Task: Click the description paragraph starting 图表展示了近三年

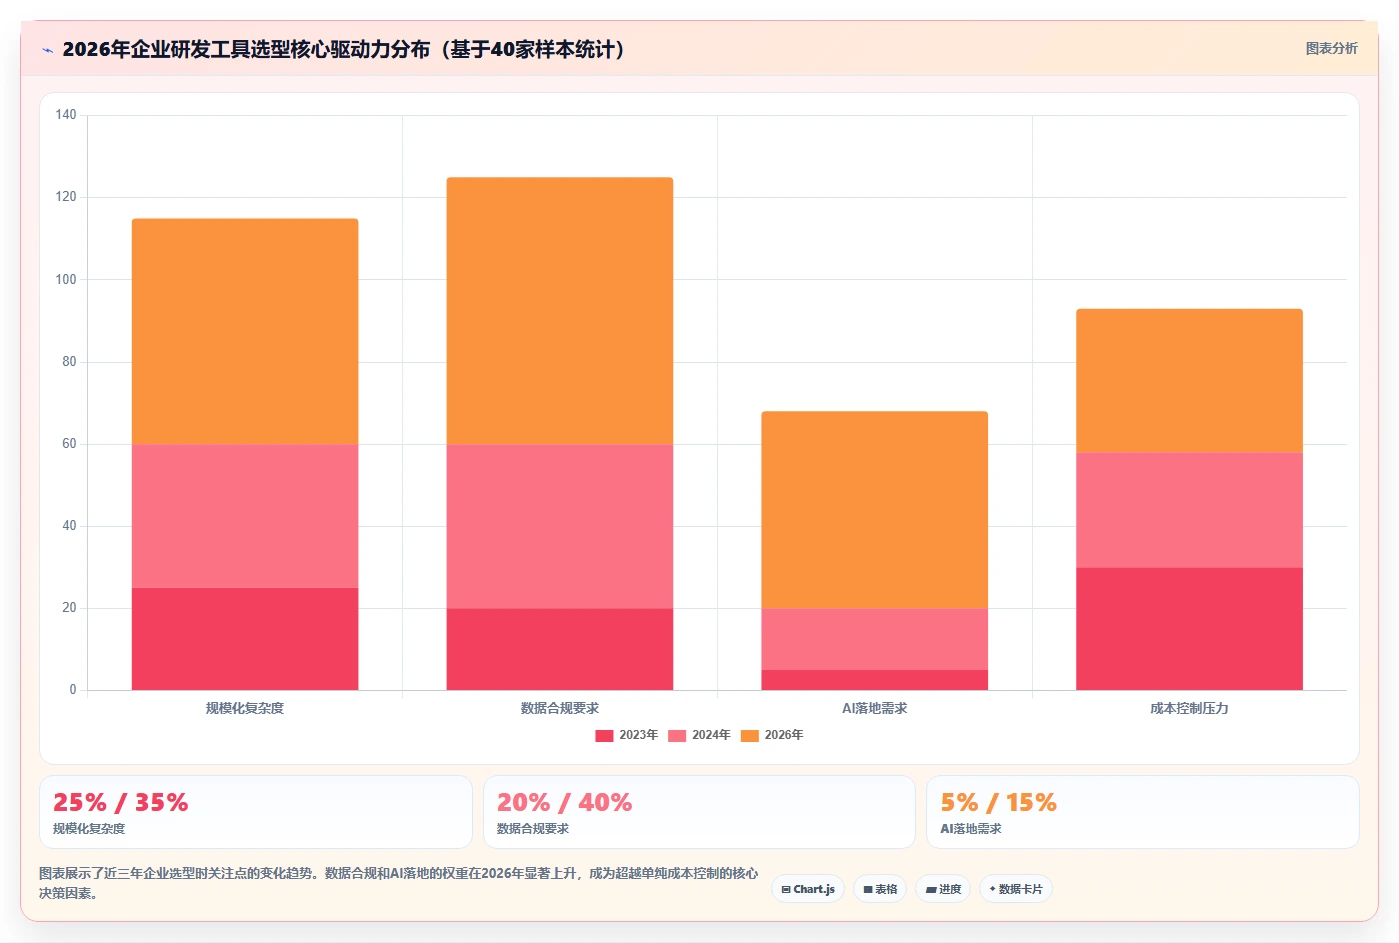Action: pyautogui.click(x=399, y=883)
